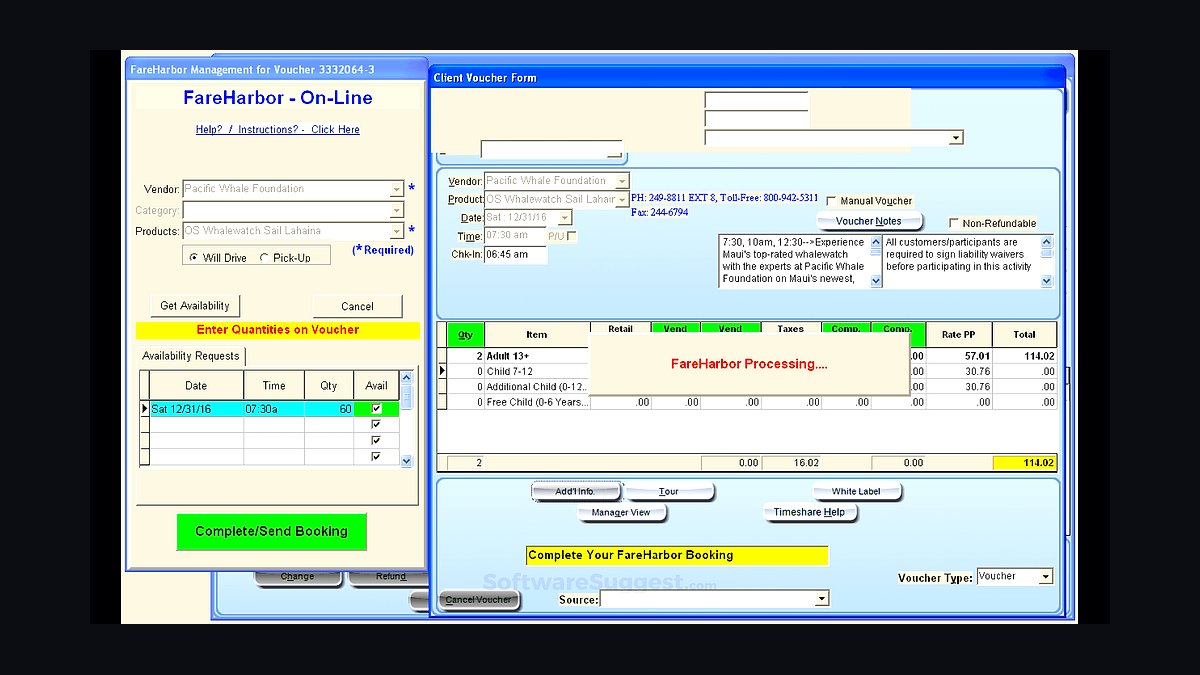
Task: Select the 07:30a time cell
Action: [274, 409]
